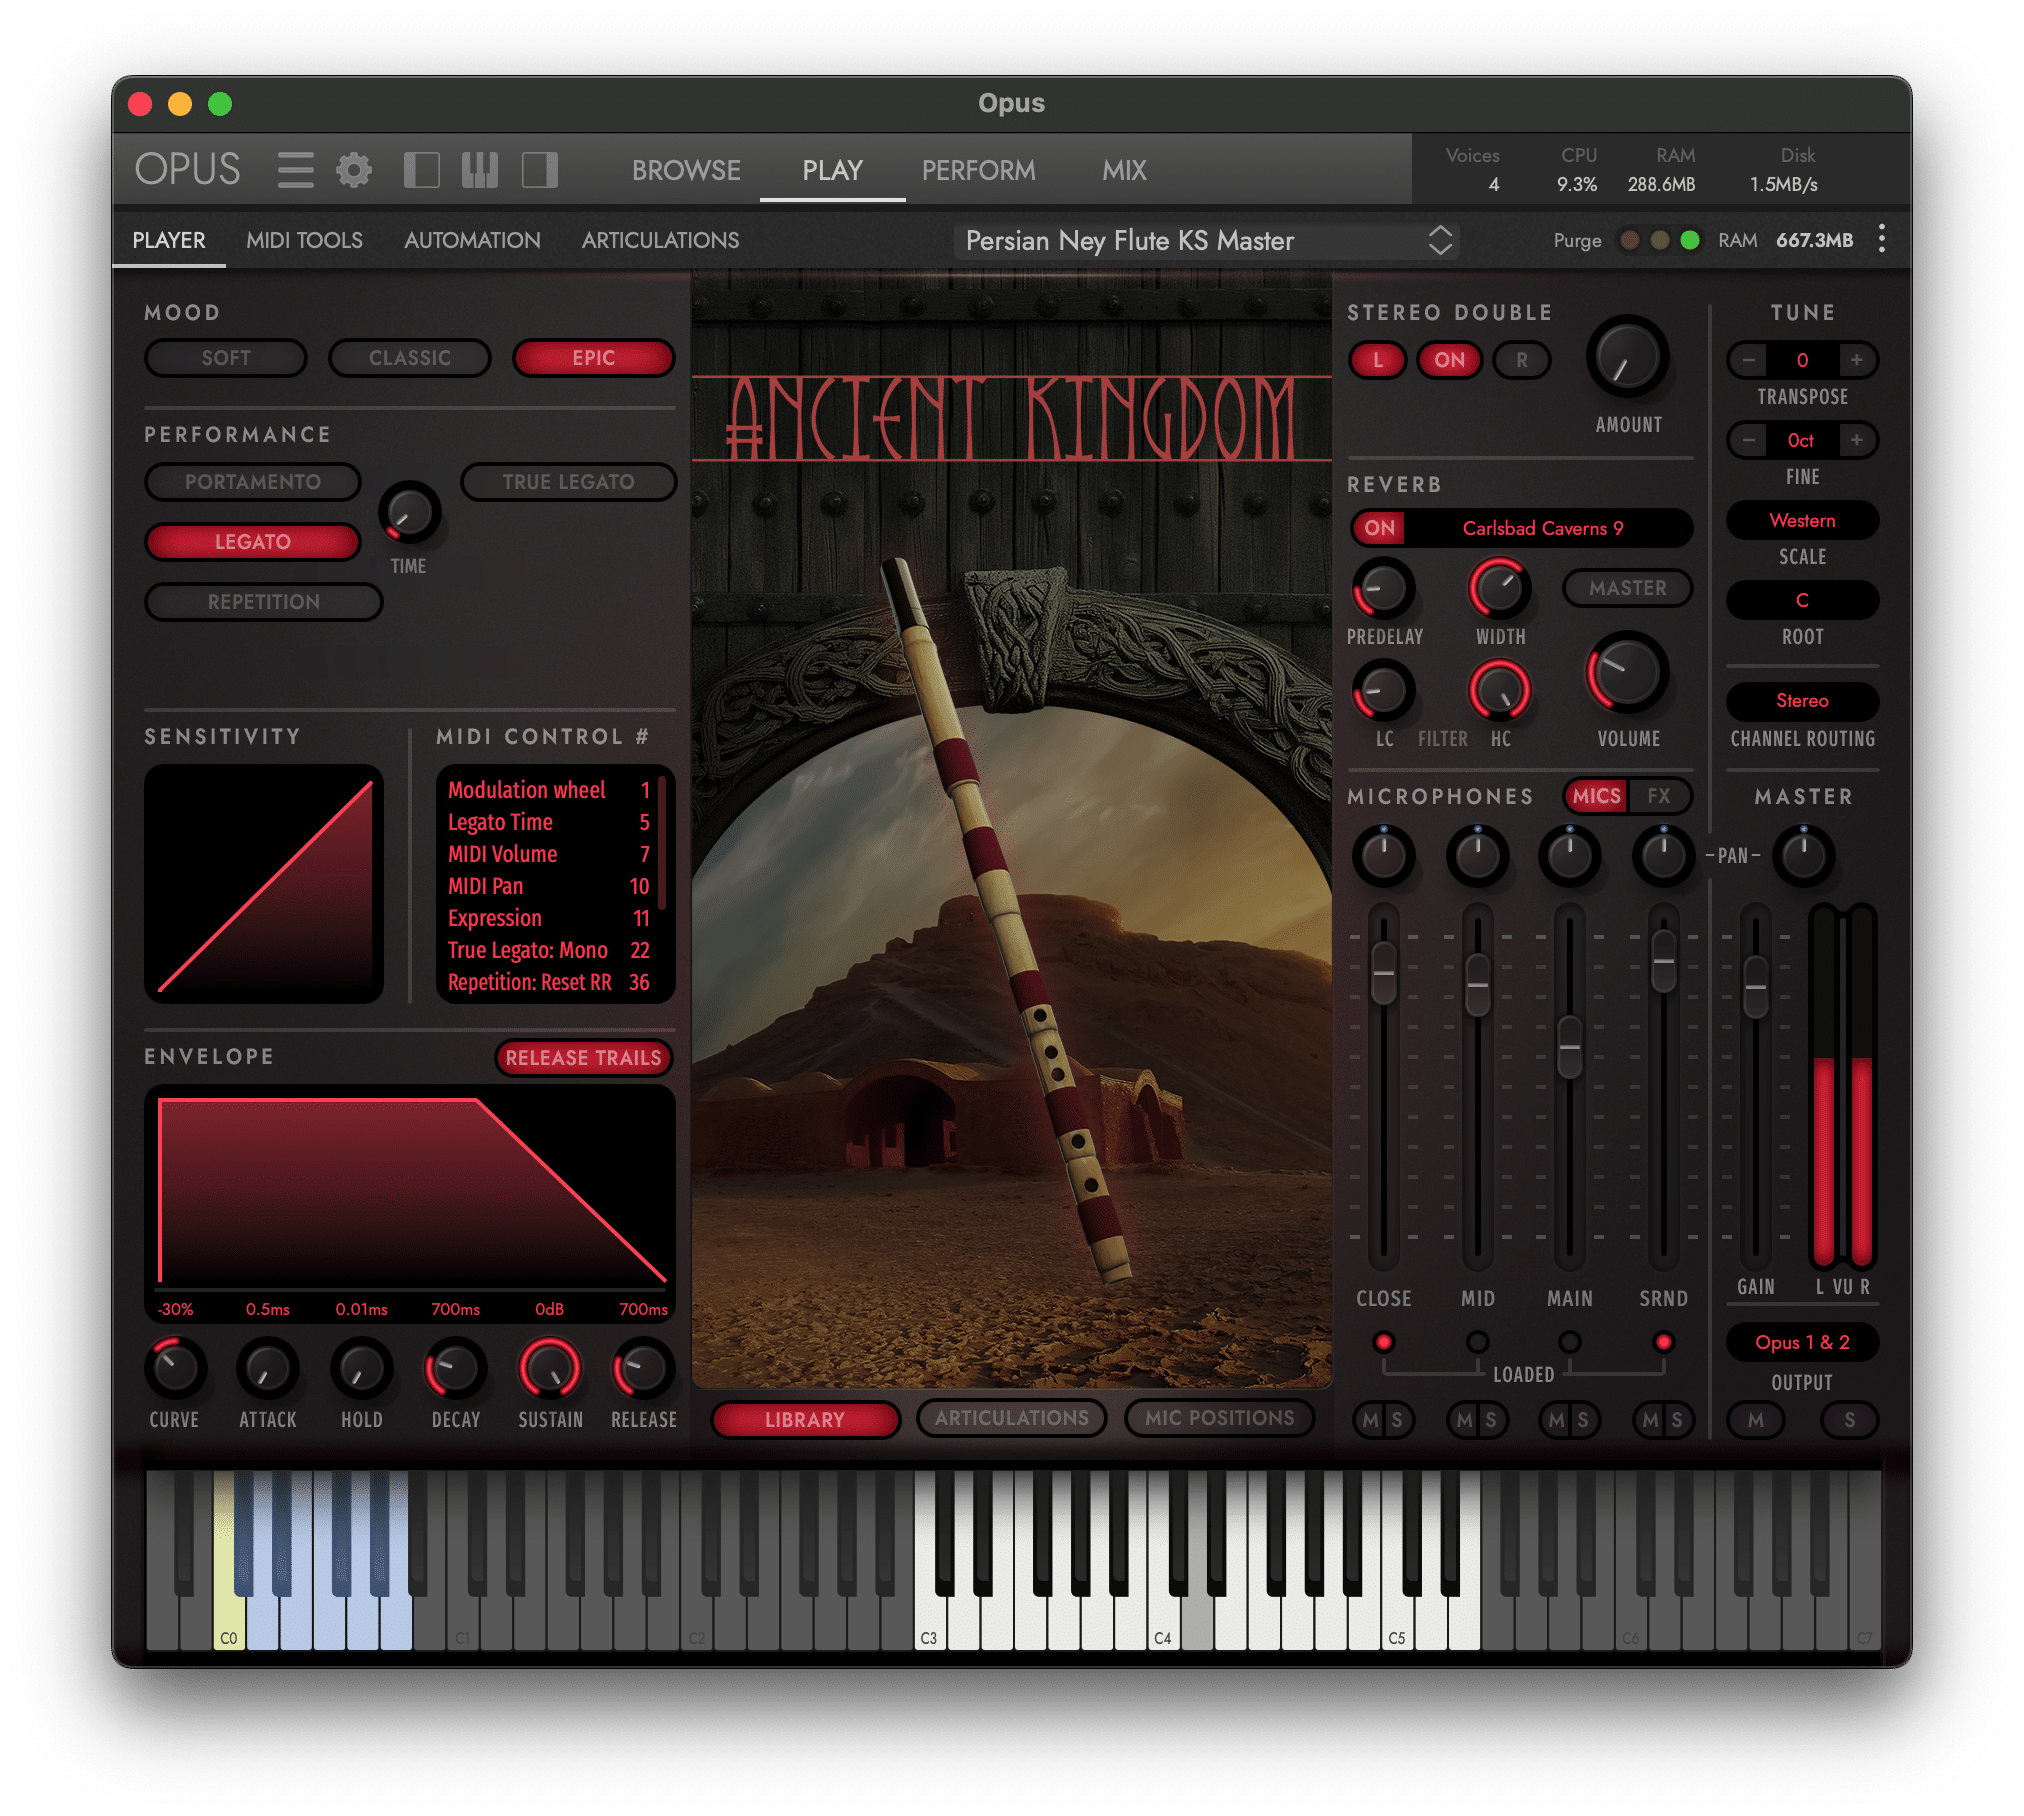The height and width of the screenshot is (1816, 2024).
Task: Toggle the Close mic loaded indicator
Action: pyautogui.click(x=1383, y=1341)
